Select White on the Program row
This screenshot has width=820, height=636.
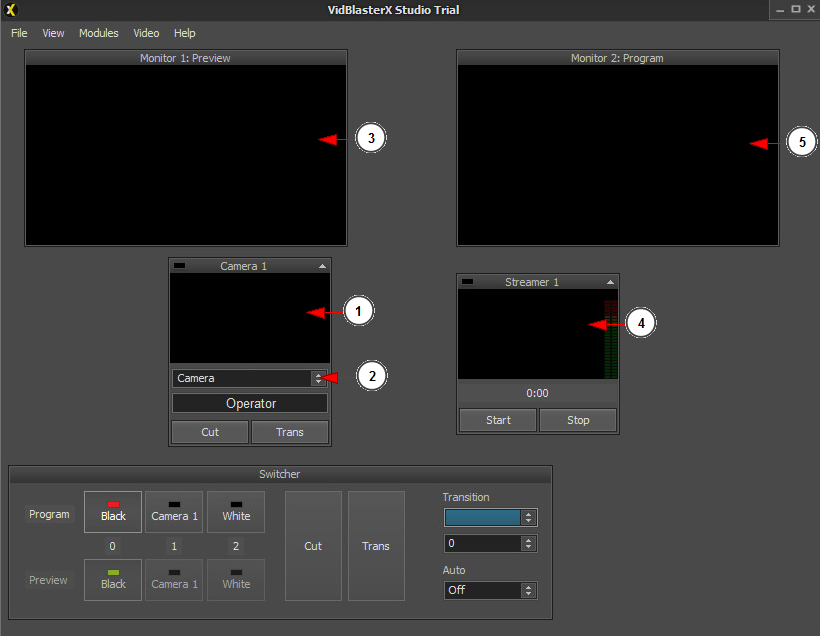(x=236, y=512)
